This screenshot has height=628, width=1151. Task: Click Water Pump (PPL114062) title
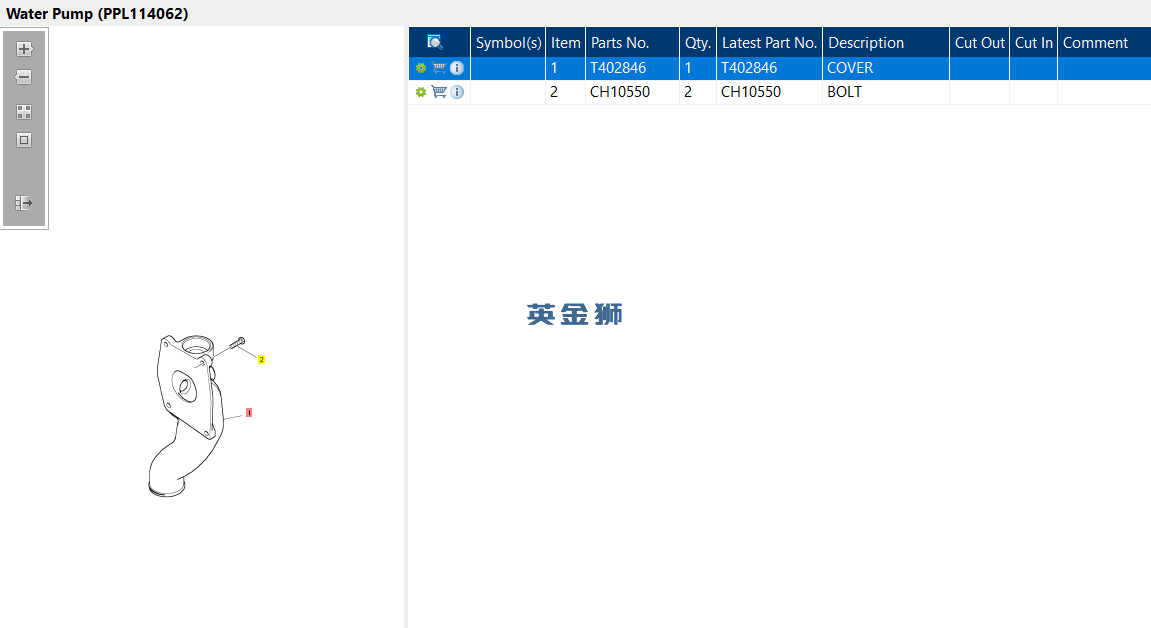[x=97, y=14]
